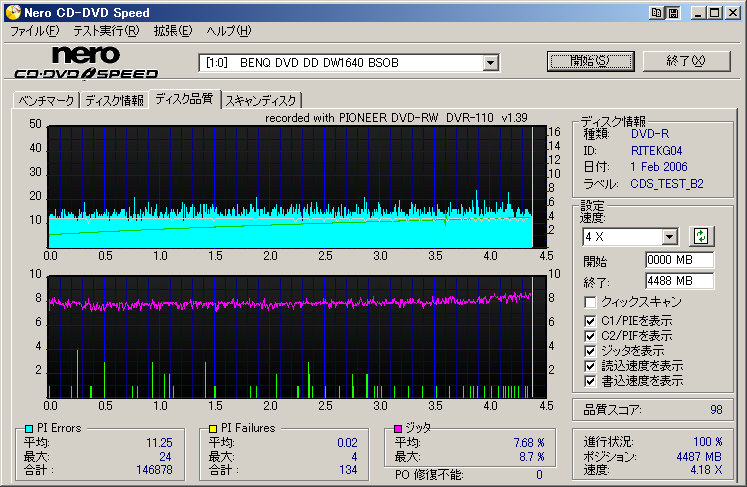Toggle the クイックスキャン checkbox
The image size is (747, 487).
pyautogui.click(x=590, y=302)
